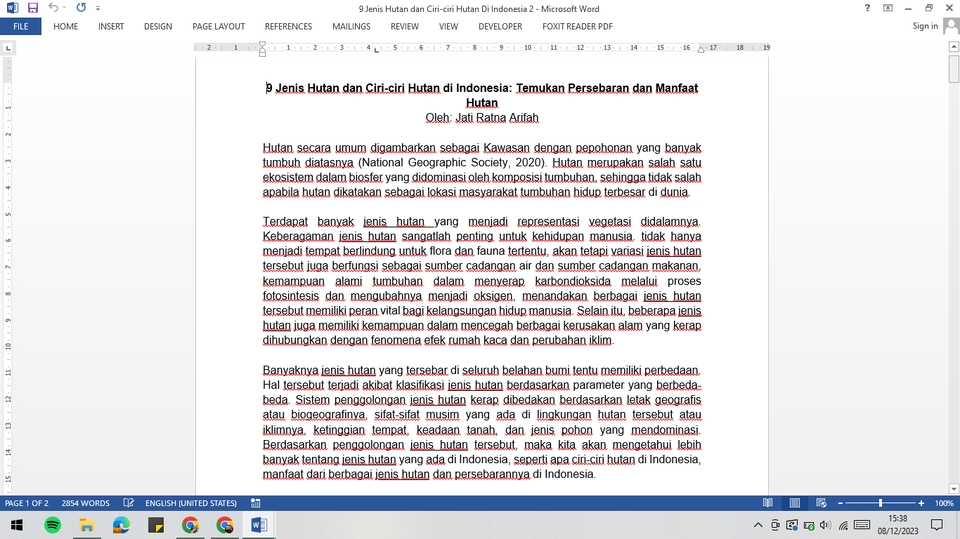Screen dimensions: 960x539
Task: Click the word 'karbondioksida' in second paragraph
Action: click(572, 281)
